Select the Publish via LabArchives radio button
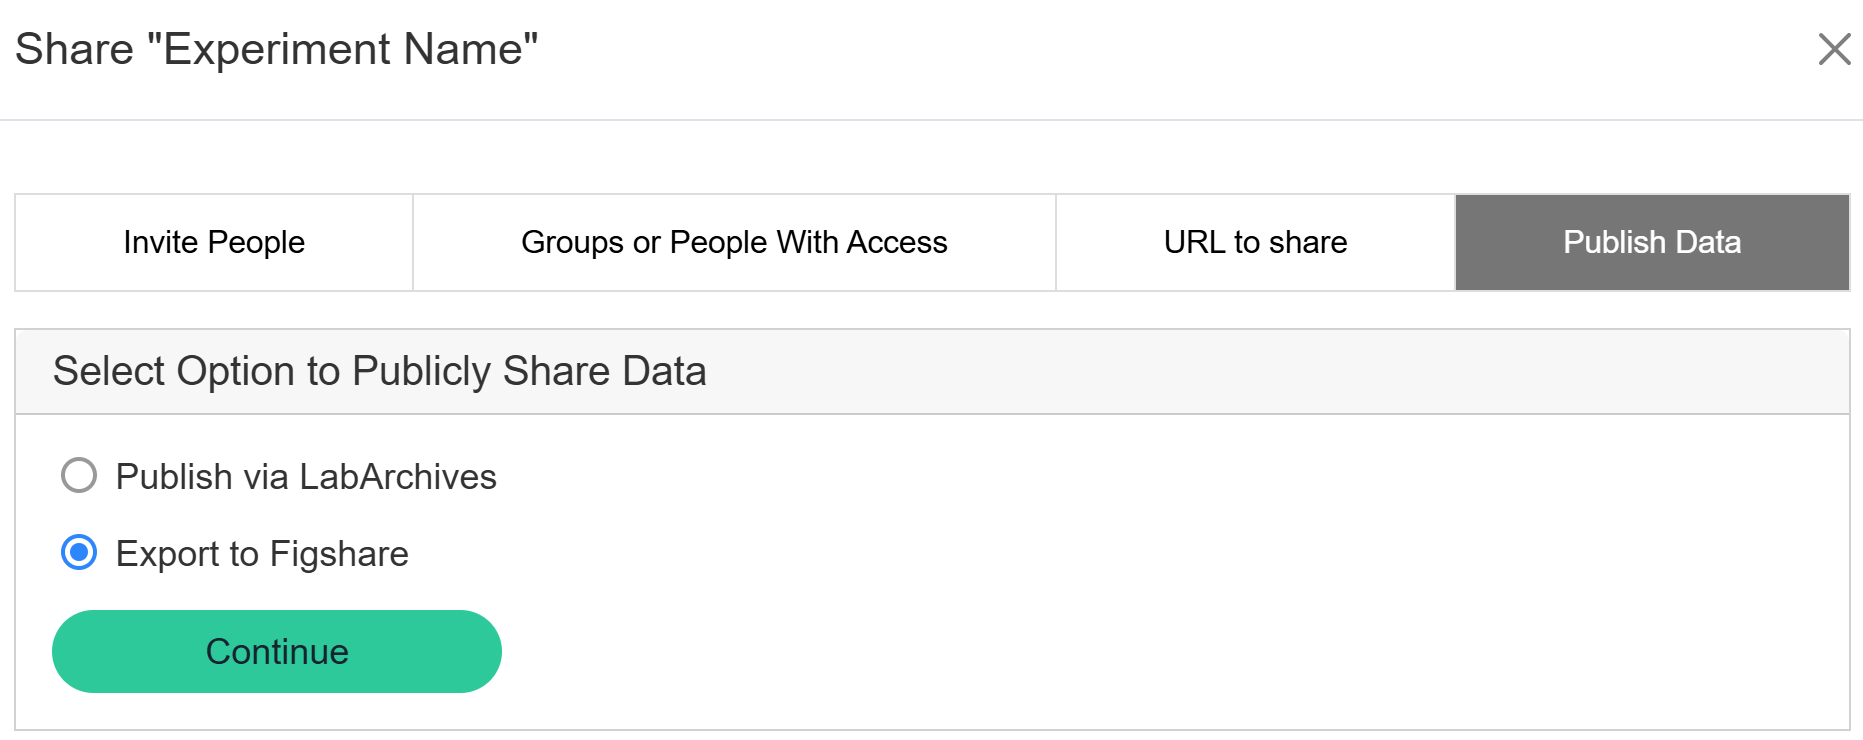The width and height of the screenshot is (1863, 740). (79, 476)
